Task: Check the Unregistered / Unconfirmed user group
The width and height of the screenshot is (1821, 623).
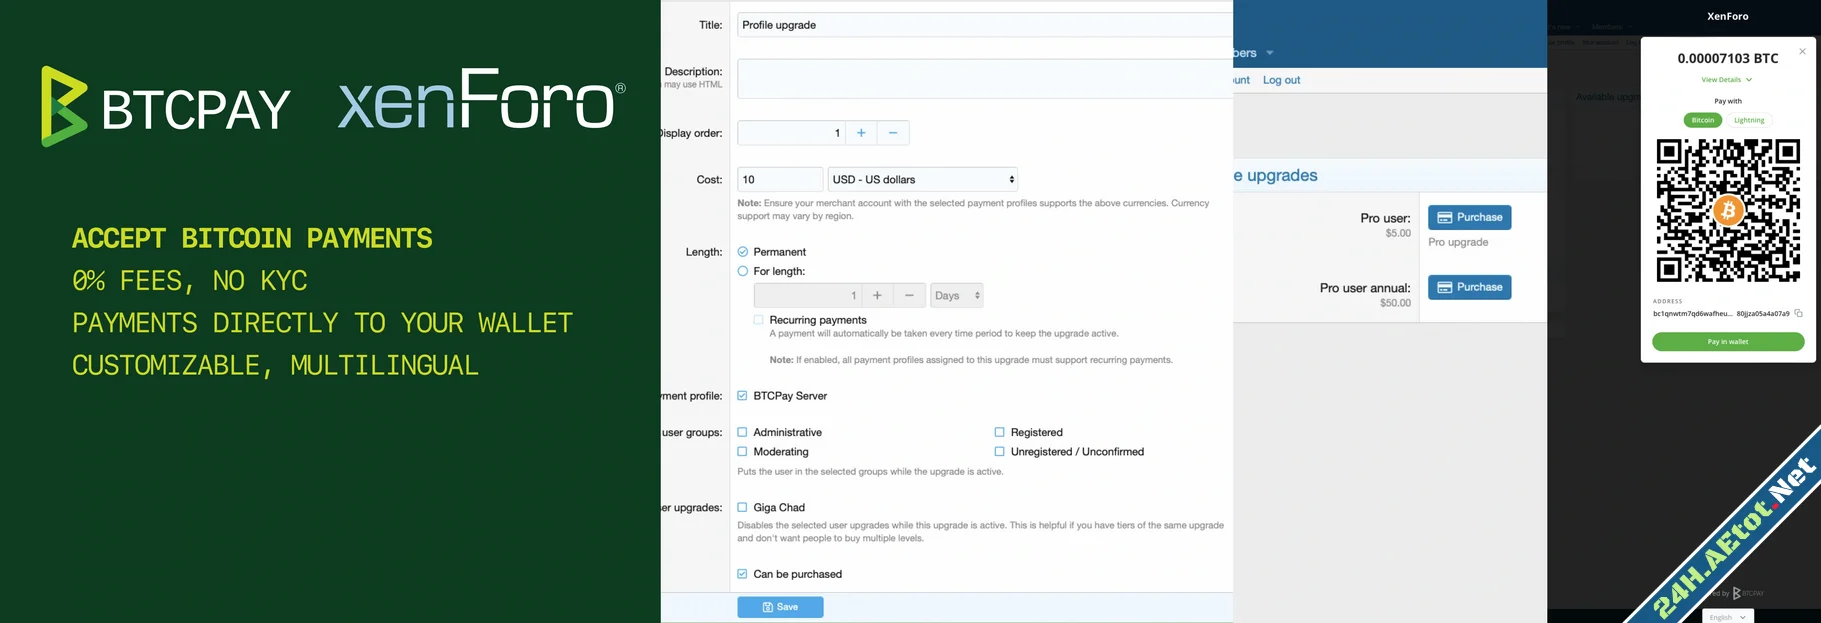Action: point(1000,452)
